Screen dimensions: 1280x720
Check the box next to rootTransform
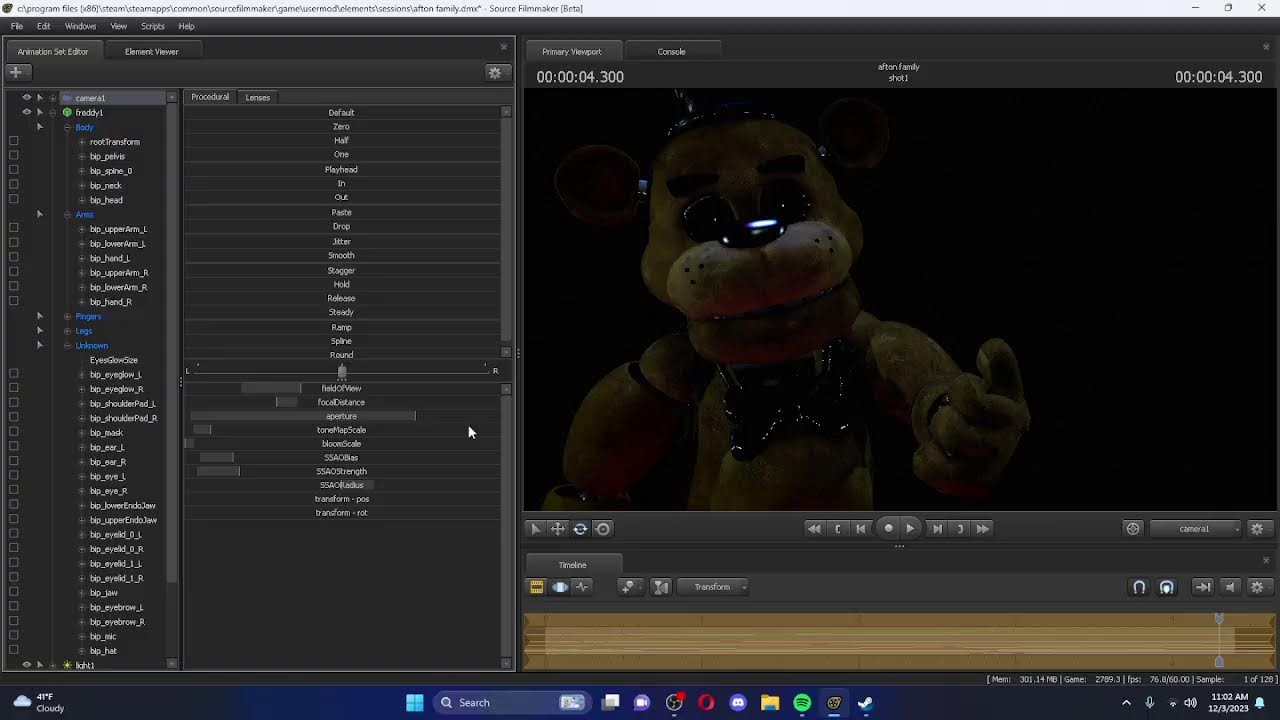coord(13,142)
